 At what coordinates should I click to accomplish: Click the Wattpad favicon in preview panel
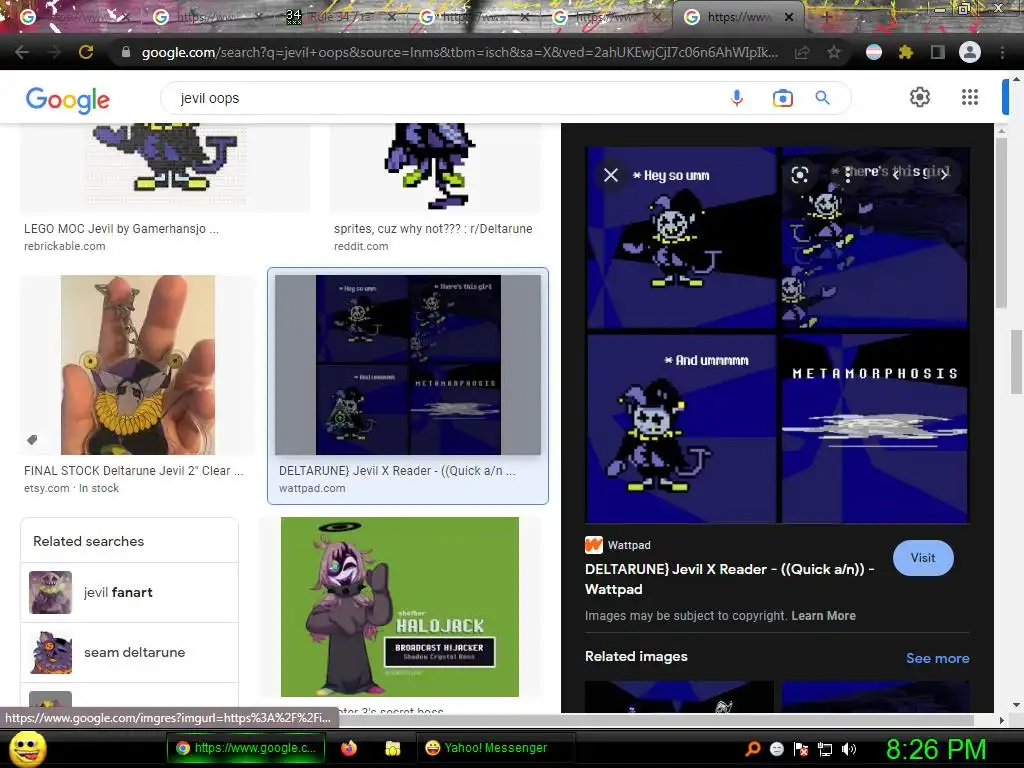594,545
